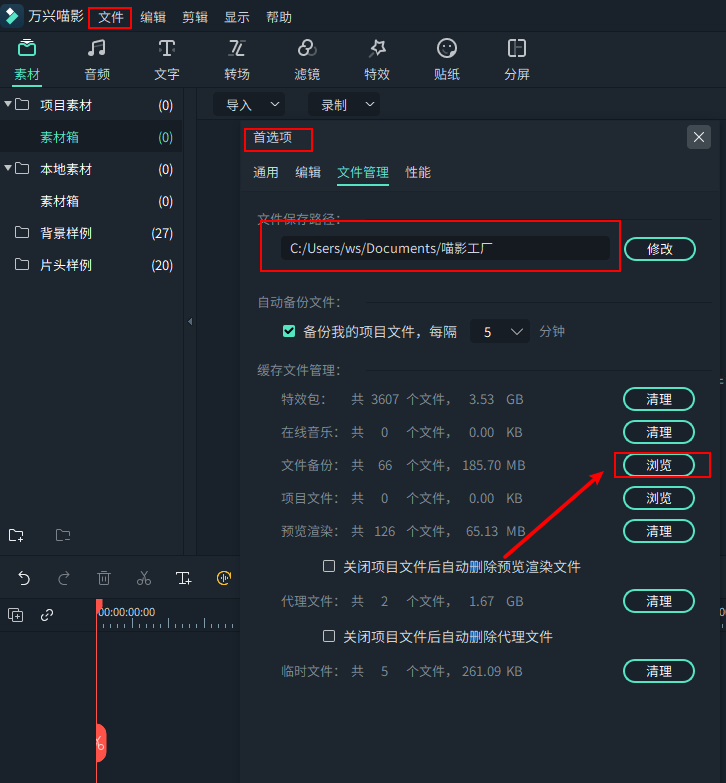Screen dimensions: 726x783
Task: Click 修改 to change save path
Action: pyautogui.click(x=660, y=249)
